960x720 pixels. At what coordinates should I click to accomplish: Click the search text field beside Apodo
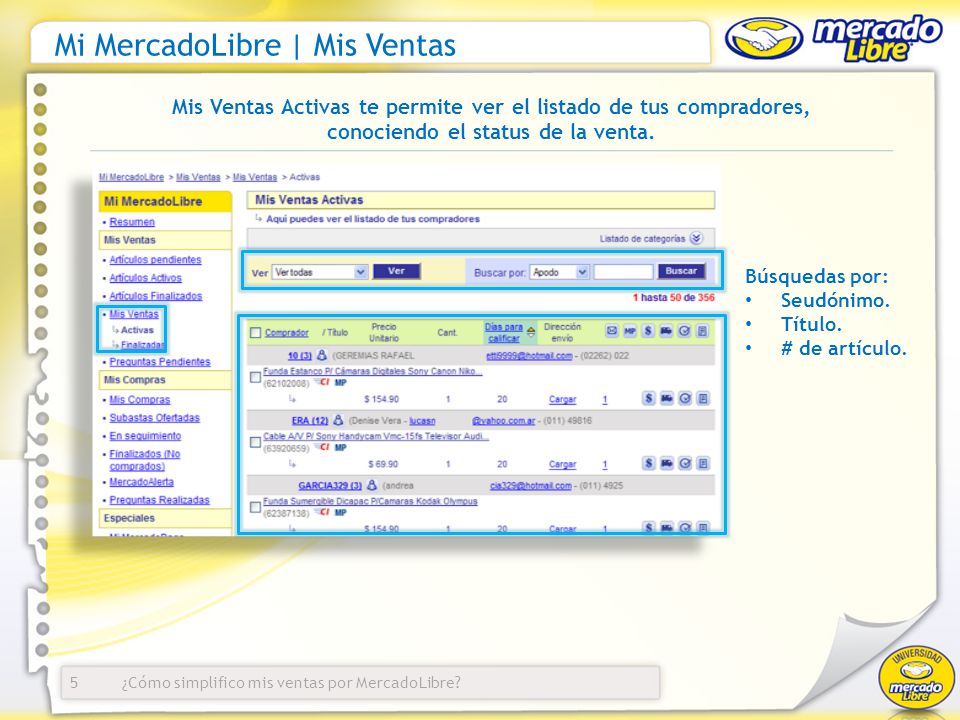[x=623, y=272]
